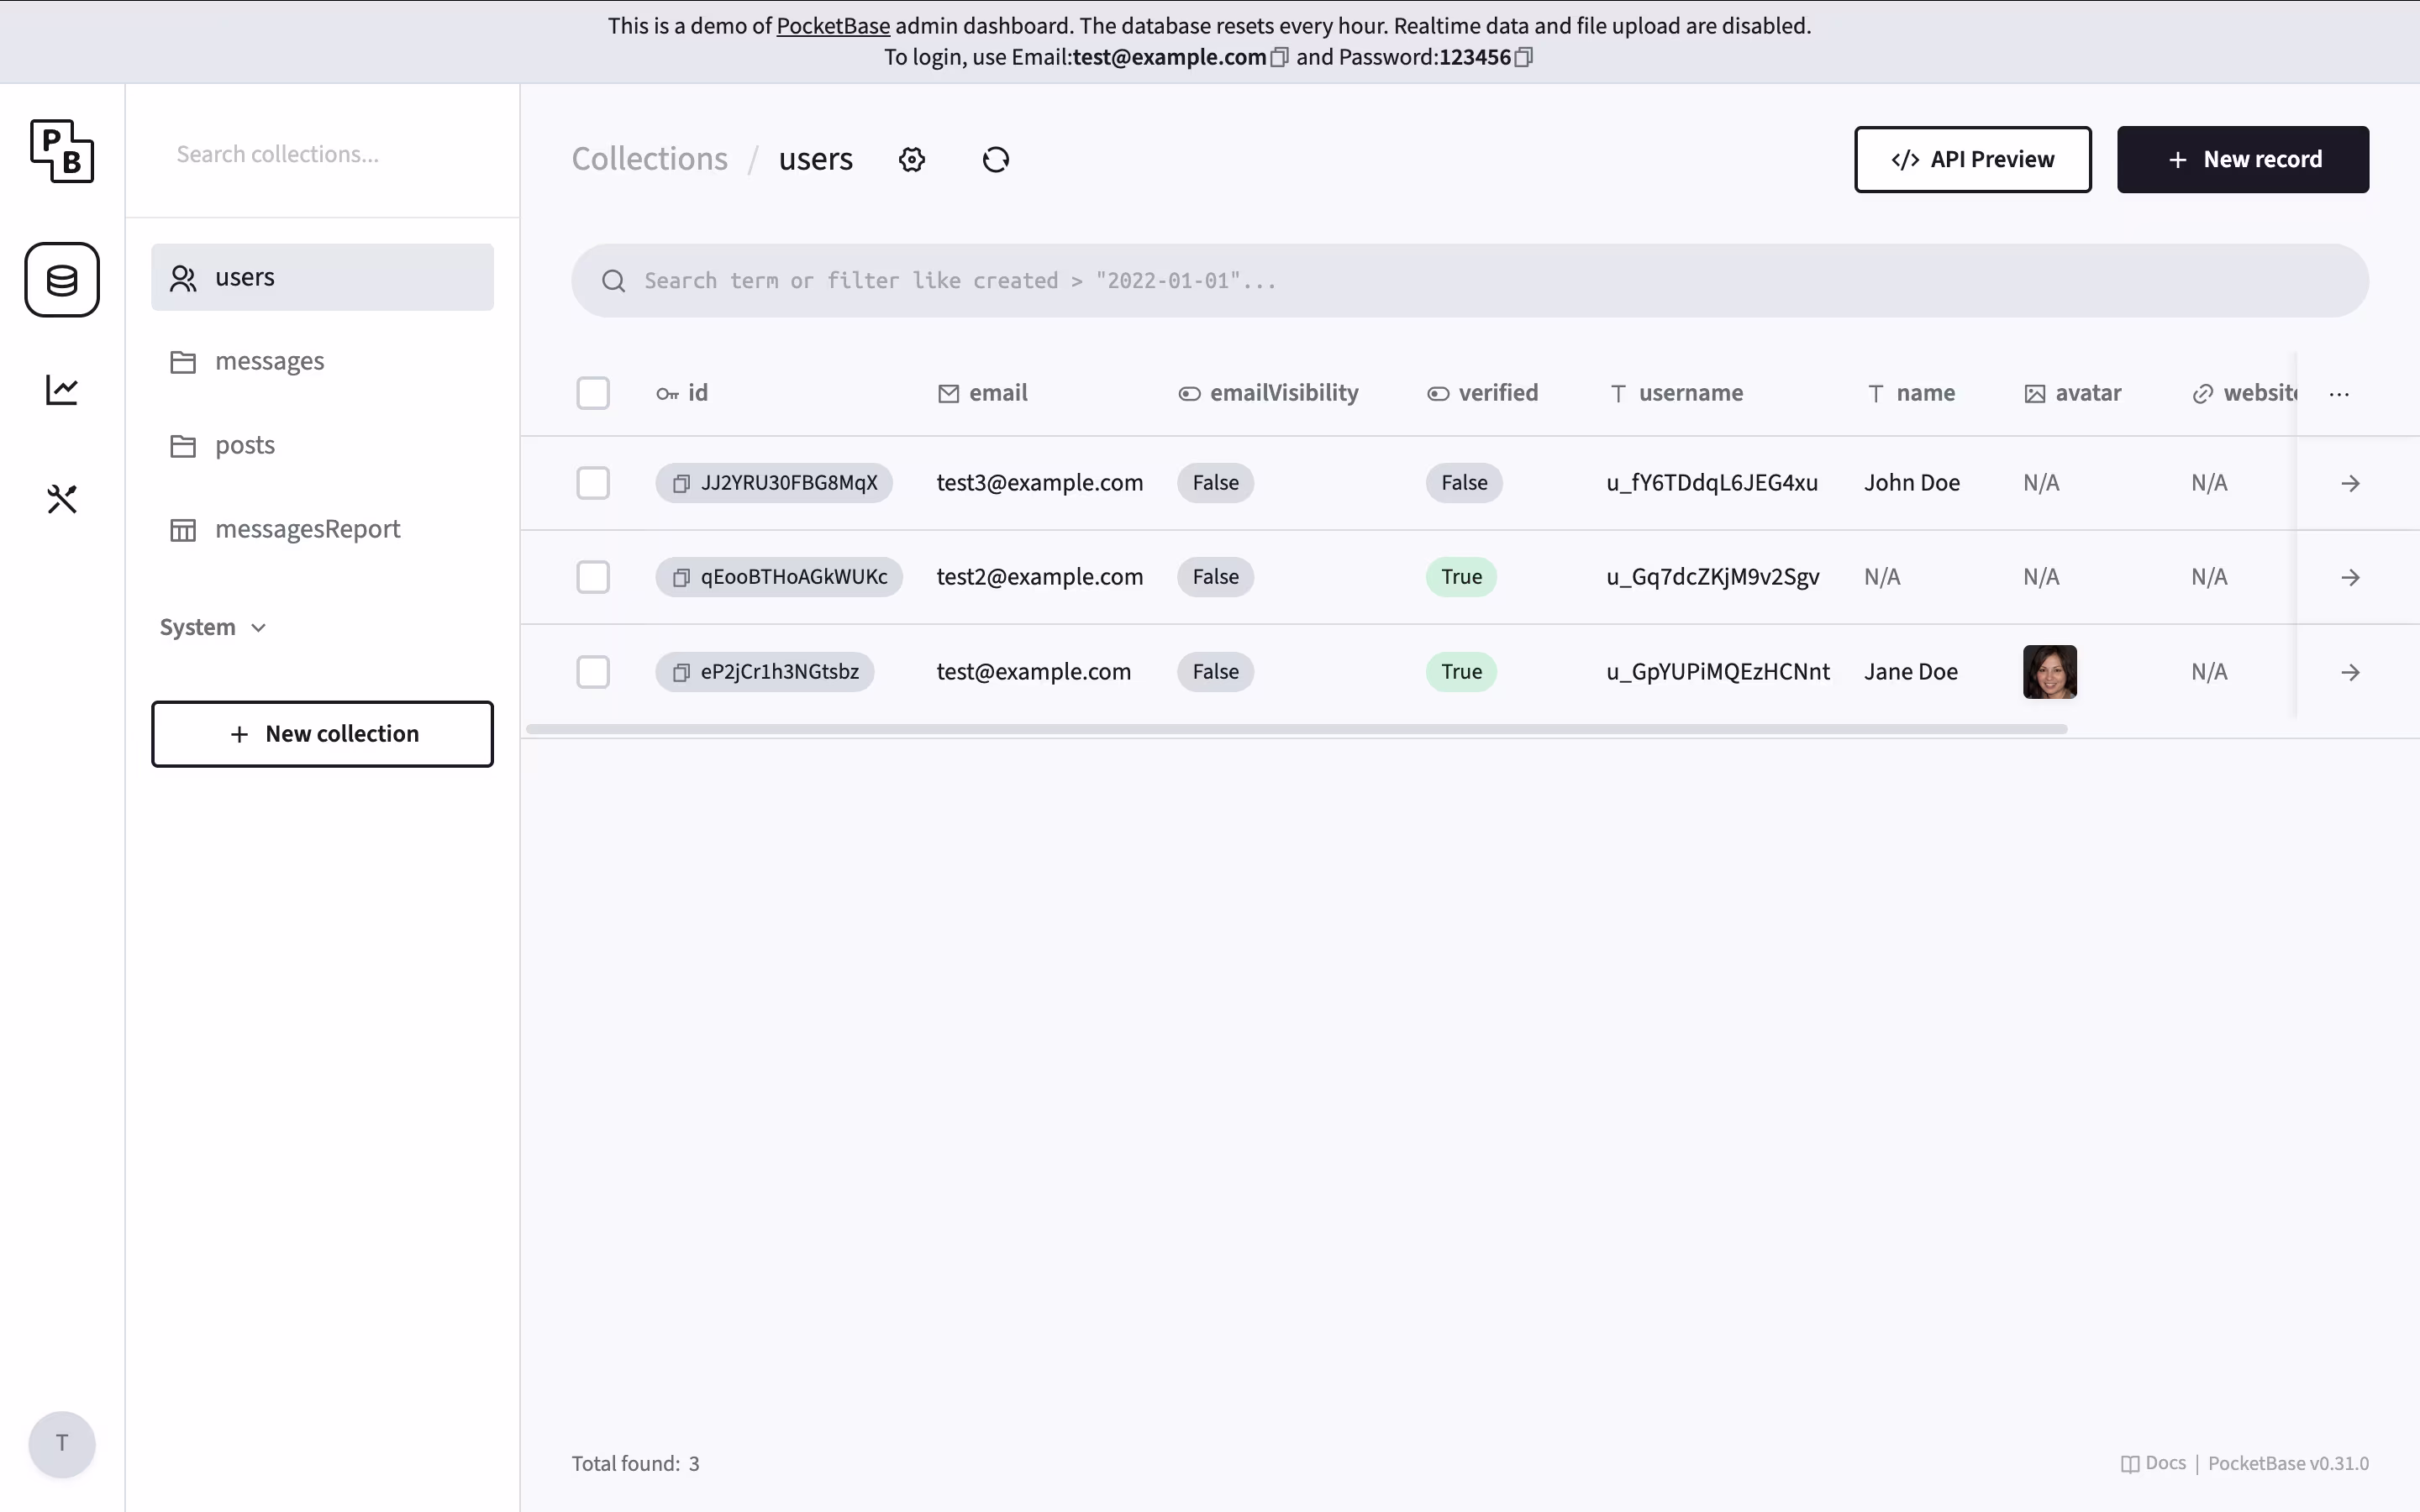This screenshot has height=1512, width=2420.
Task: Open the Logs chart icon in sidebar
Action: pos(62,390)
